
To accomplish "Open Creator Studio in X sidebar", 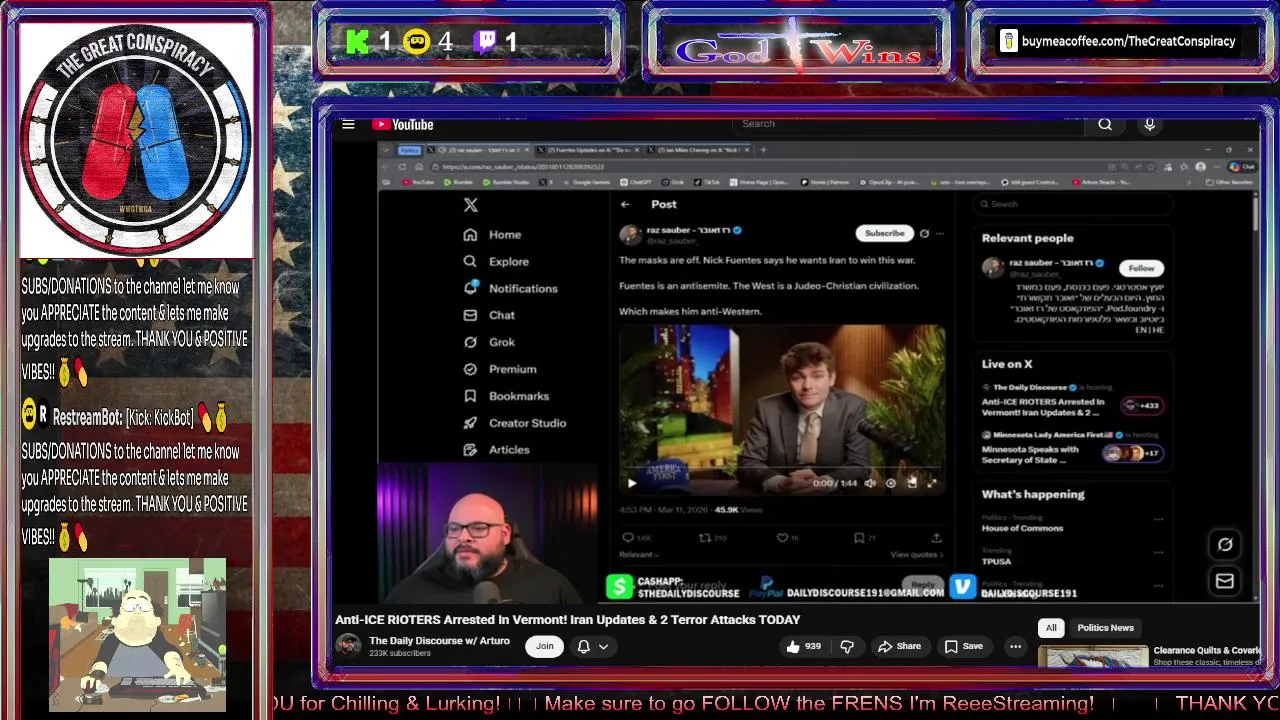I will [x=515, y=423].
